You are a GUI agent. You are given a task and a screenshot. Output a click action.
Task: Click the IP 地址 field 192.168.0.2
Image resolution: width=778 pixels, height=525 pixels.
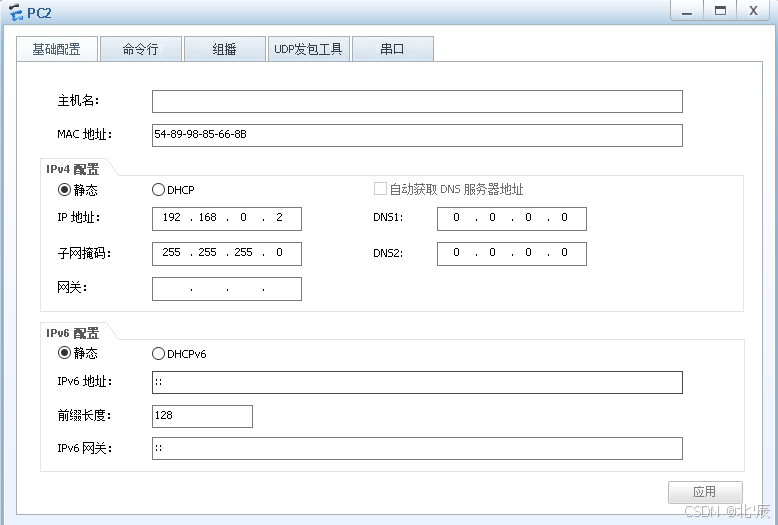tap(227, 218)
